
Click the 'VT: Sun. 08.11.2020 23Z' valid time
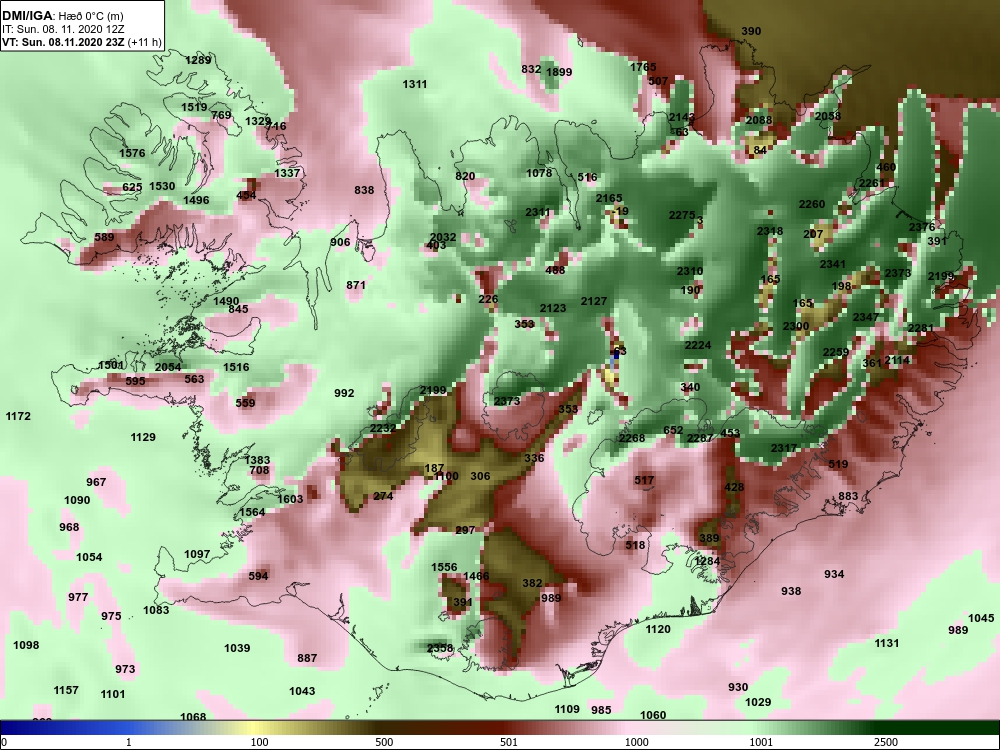click(63, 43)
